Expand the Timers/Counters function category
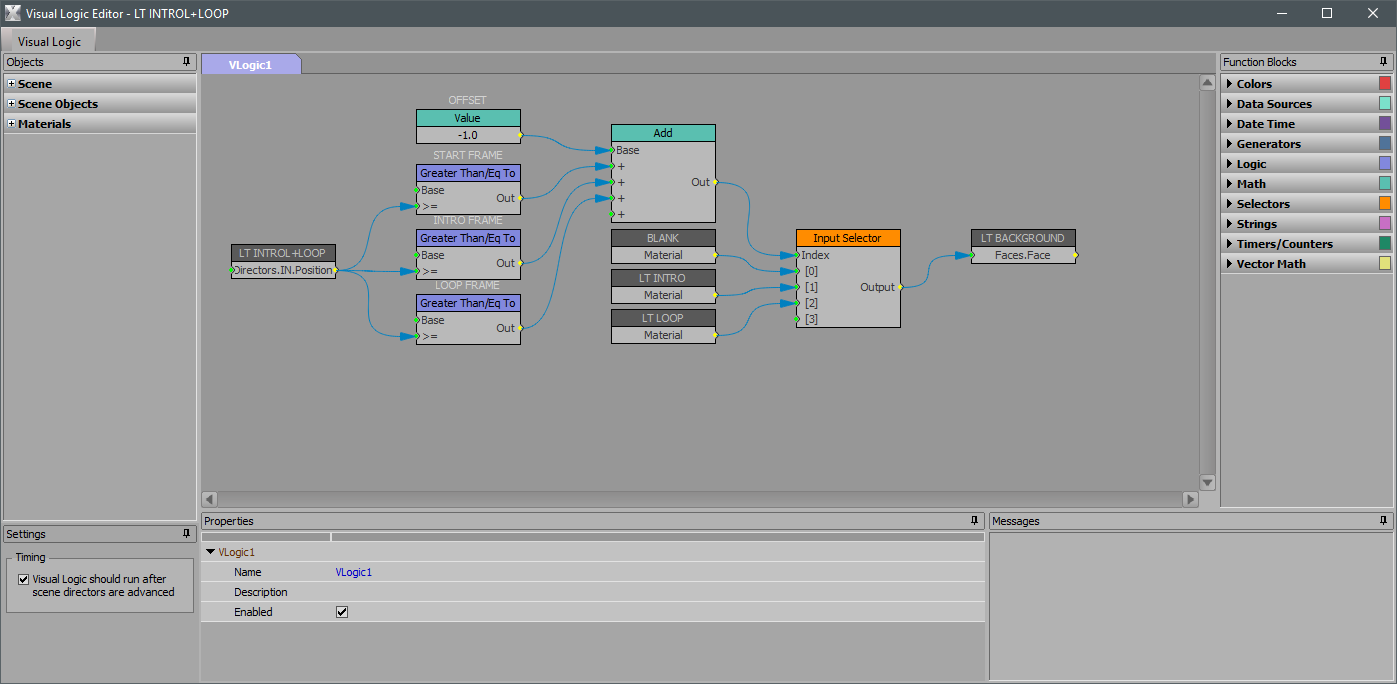 [x=1229, y=244]
